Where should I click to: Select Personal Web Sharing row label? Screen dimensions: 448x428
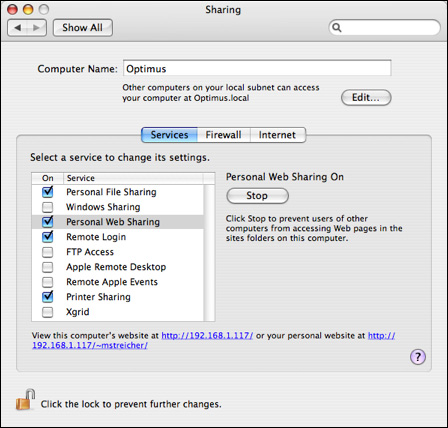113,222
